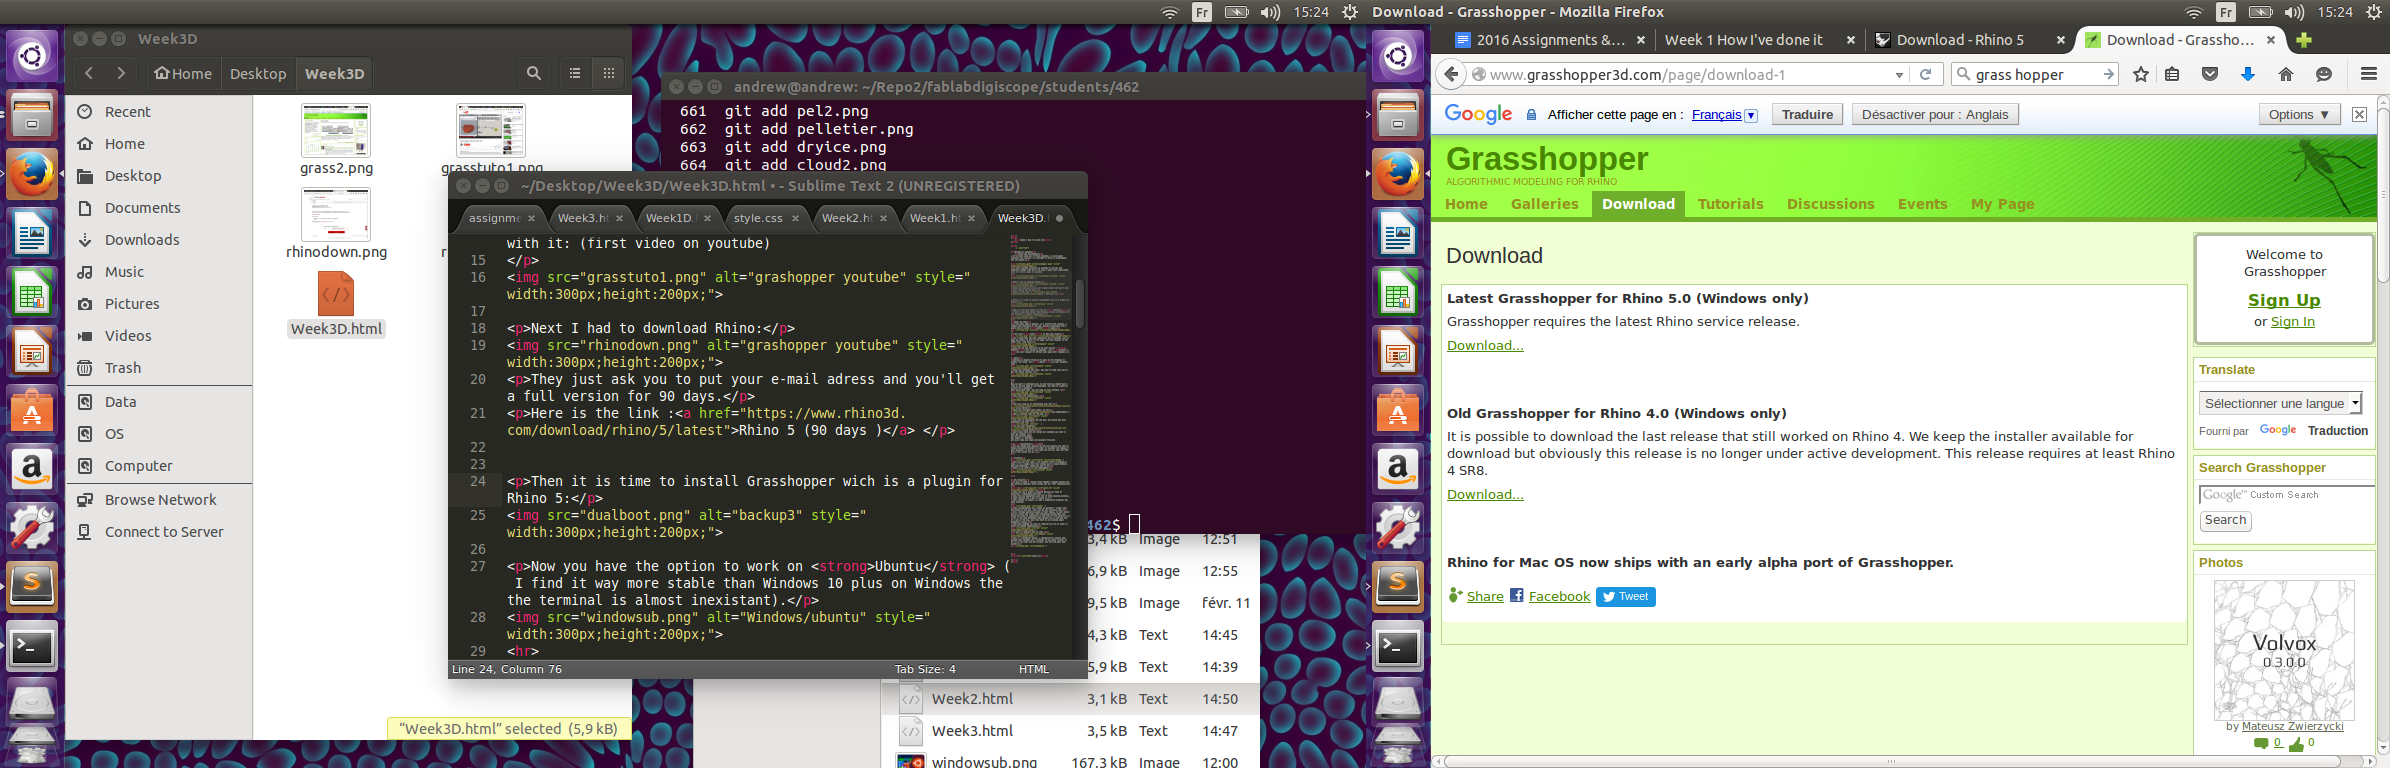Switch to '2016 Assignments' Firefox tab
The height and width of the screenshot is (768, 2390).
point(1549,40)
